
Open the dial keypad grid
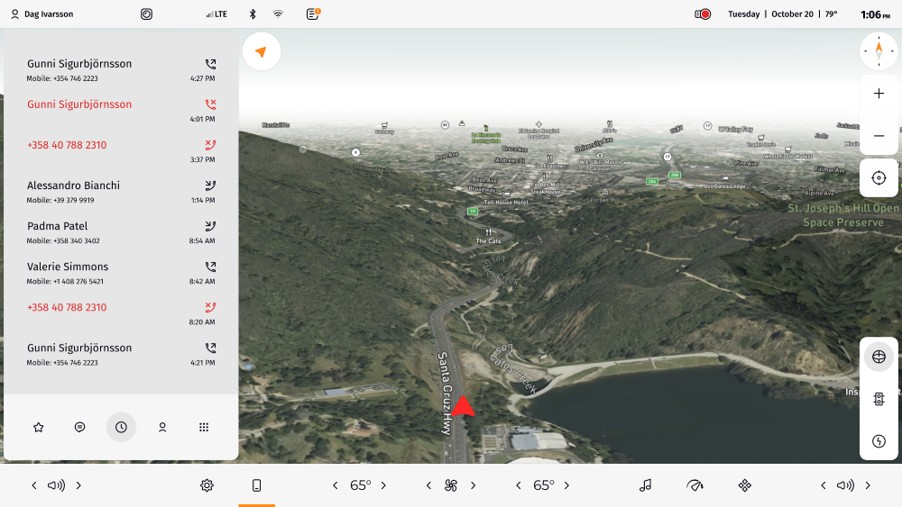[204, 427]
